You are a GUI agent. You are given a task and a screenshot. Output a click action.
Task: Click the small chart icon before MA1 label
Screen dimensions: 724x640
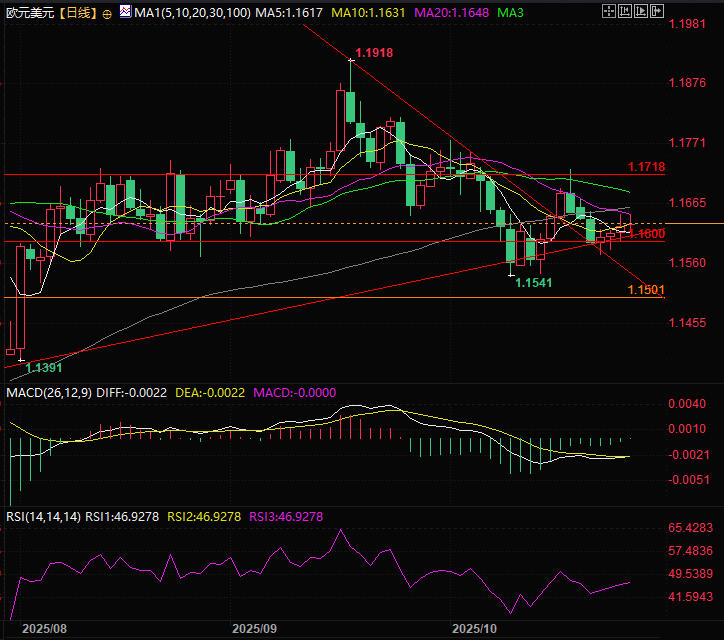[125, 12]
